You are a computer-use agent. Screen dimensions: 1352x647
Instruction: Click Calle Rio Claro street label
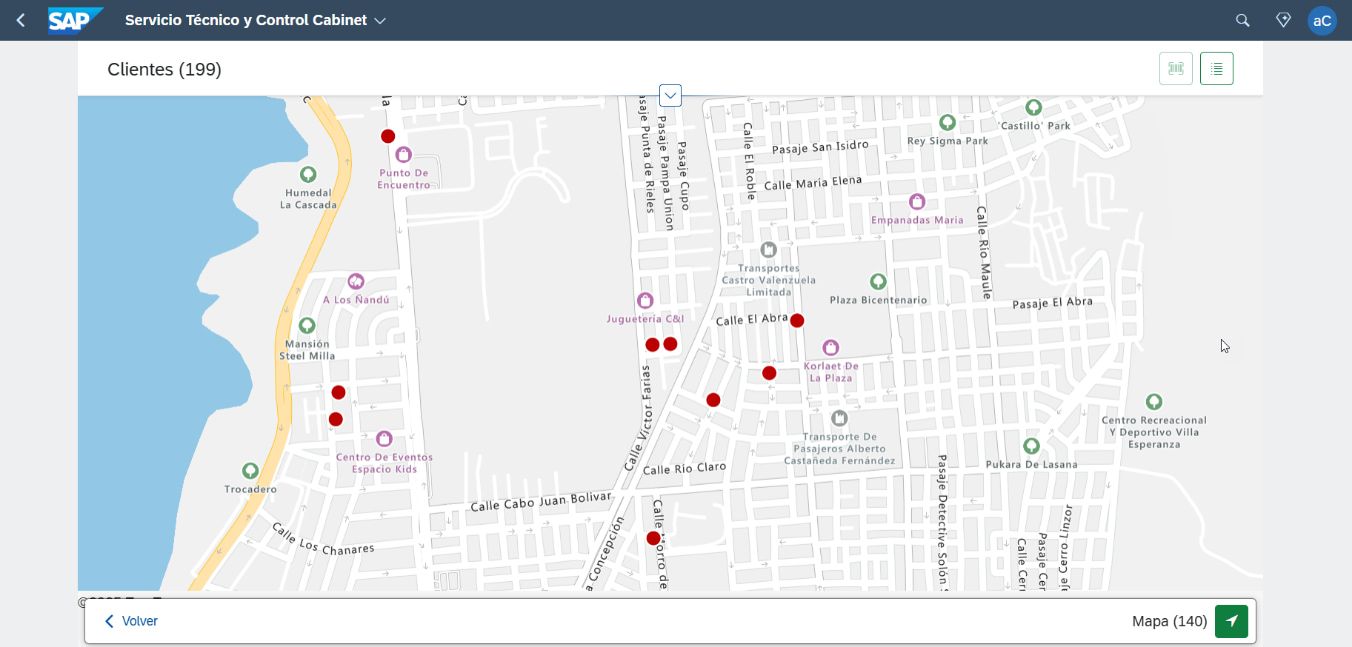(685, 468)
